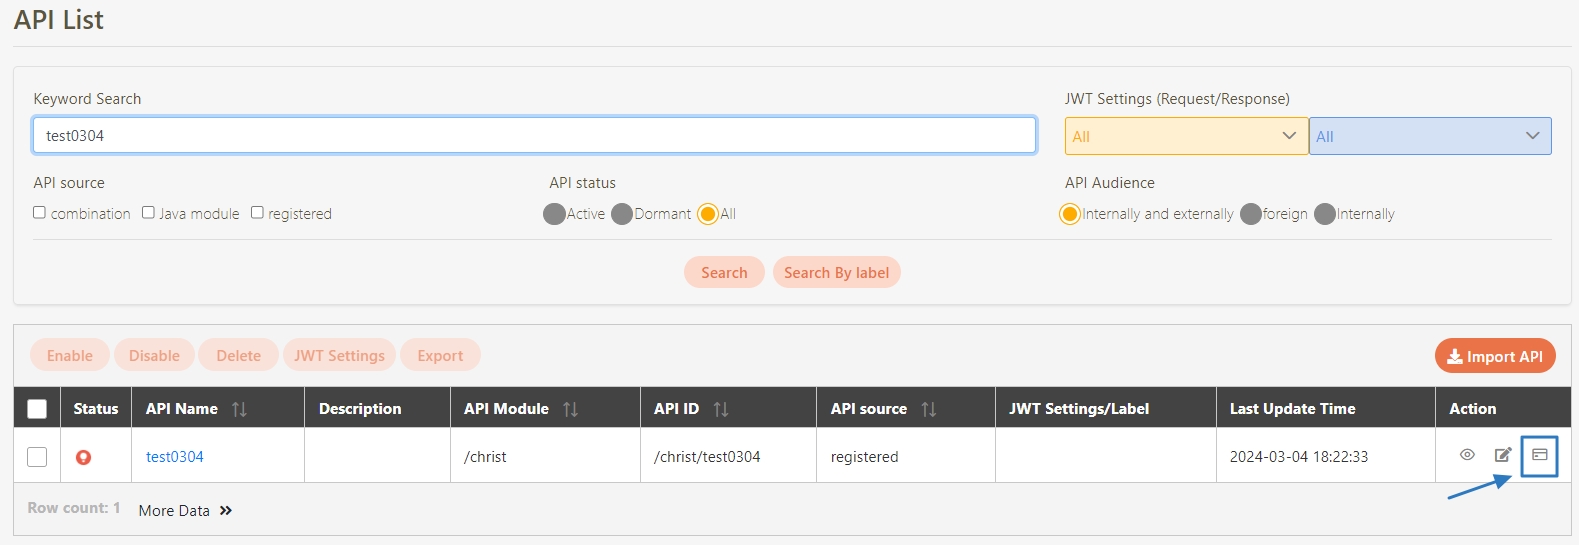Click the view eye icon for test0304

1467,455
